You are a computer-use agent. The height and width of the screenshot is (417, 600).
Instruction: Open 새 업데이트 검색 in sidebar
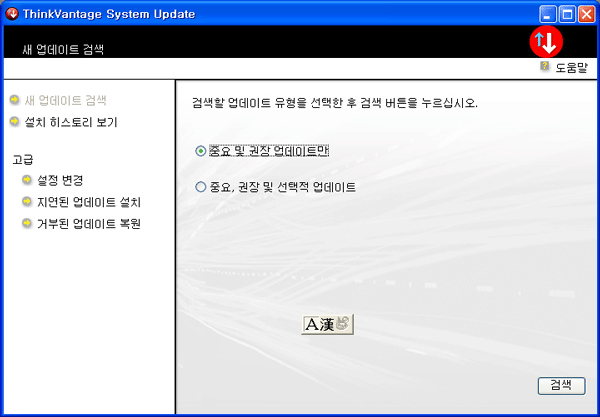pyautogui.click(x=65, y=101)
